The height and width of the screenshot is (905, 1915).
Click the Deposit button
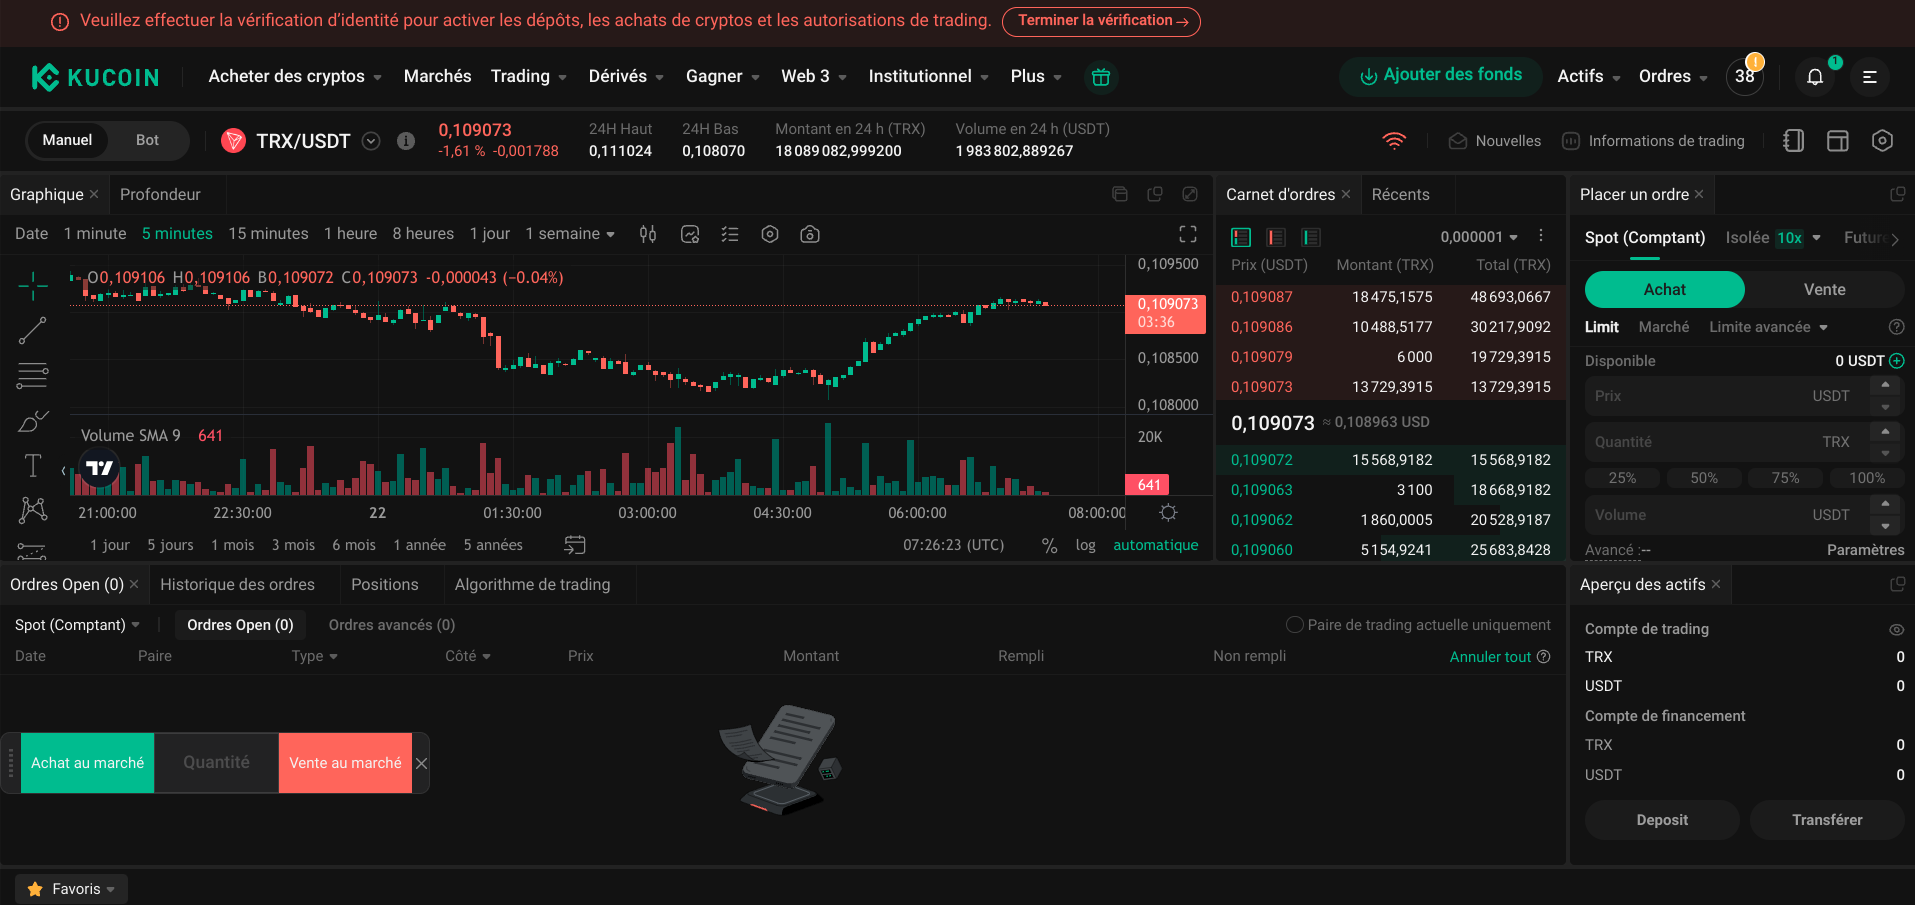point(1662,820)
